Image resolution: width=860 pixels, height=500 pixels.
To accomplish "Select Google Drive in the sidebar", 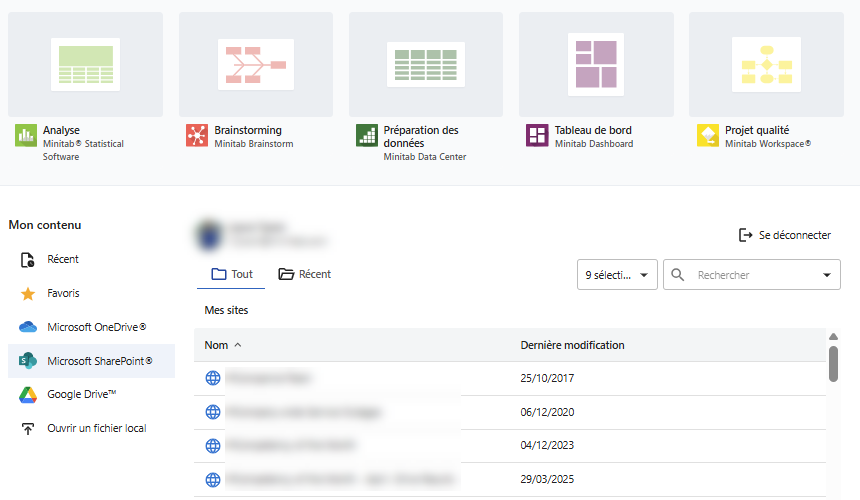I will coord(92,394).
